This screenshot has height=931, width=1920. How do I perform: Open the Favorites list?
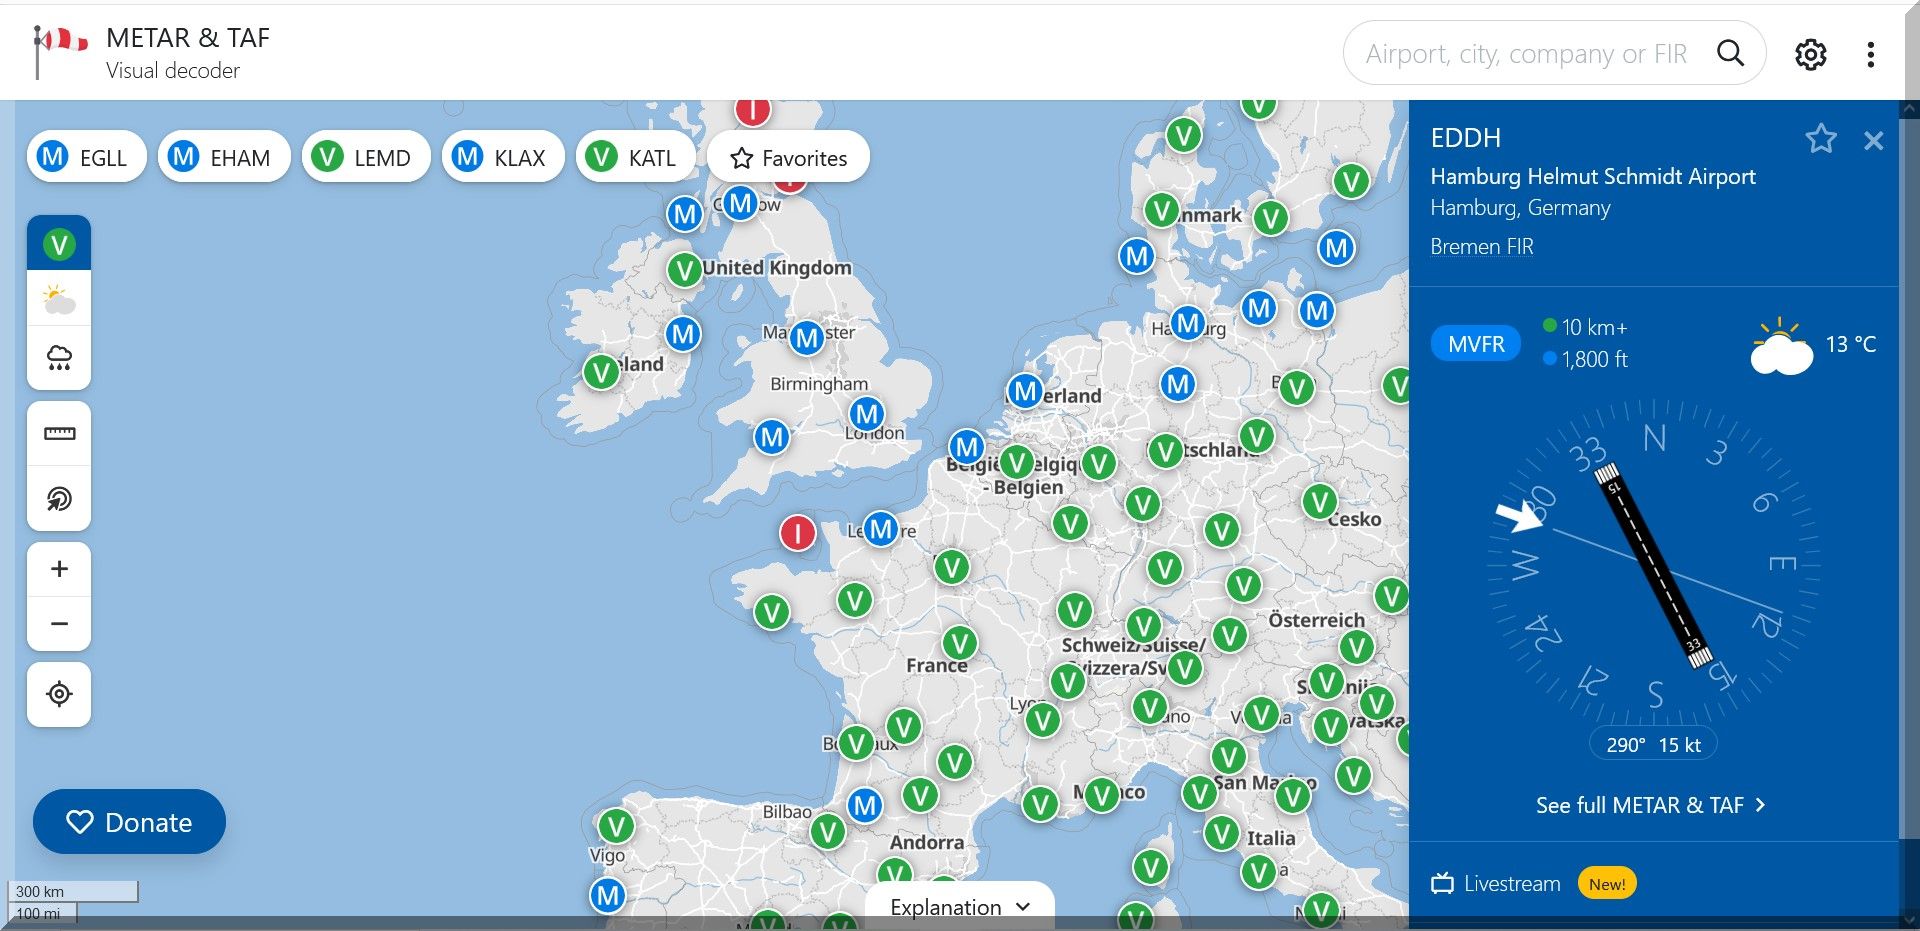point(788,158)
